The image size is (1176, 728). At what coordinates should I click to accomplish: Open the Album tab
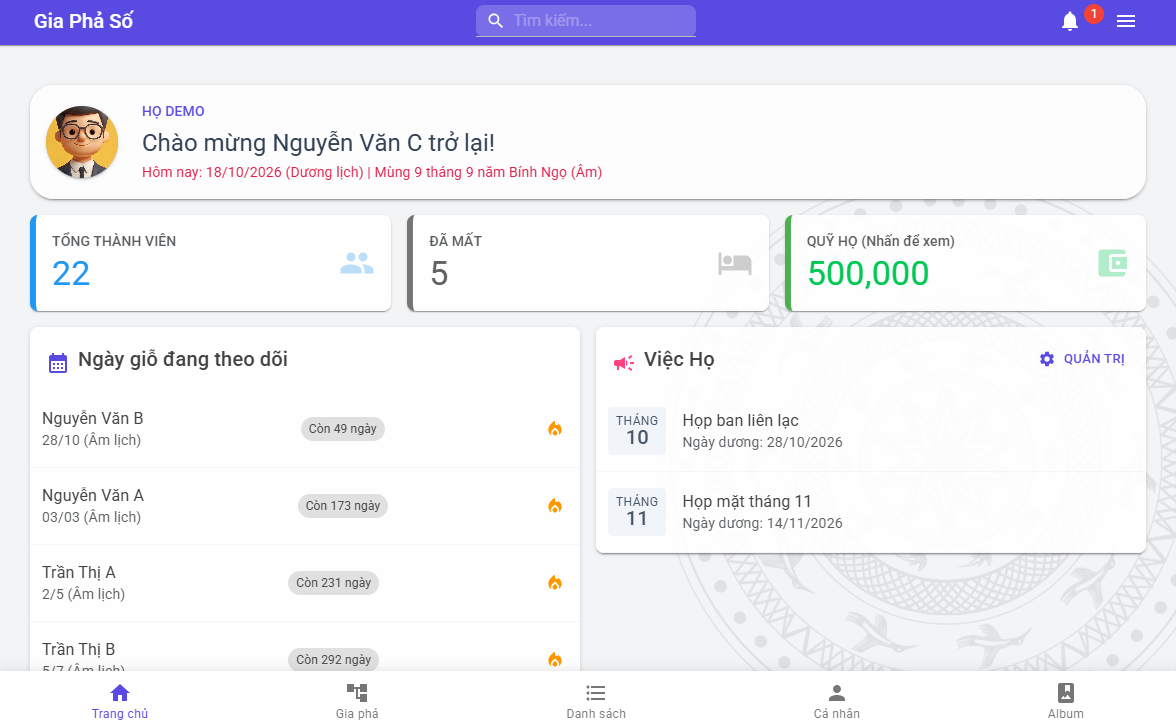click(1066, 700)
